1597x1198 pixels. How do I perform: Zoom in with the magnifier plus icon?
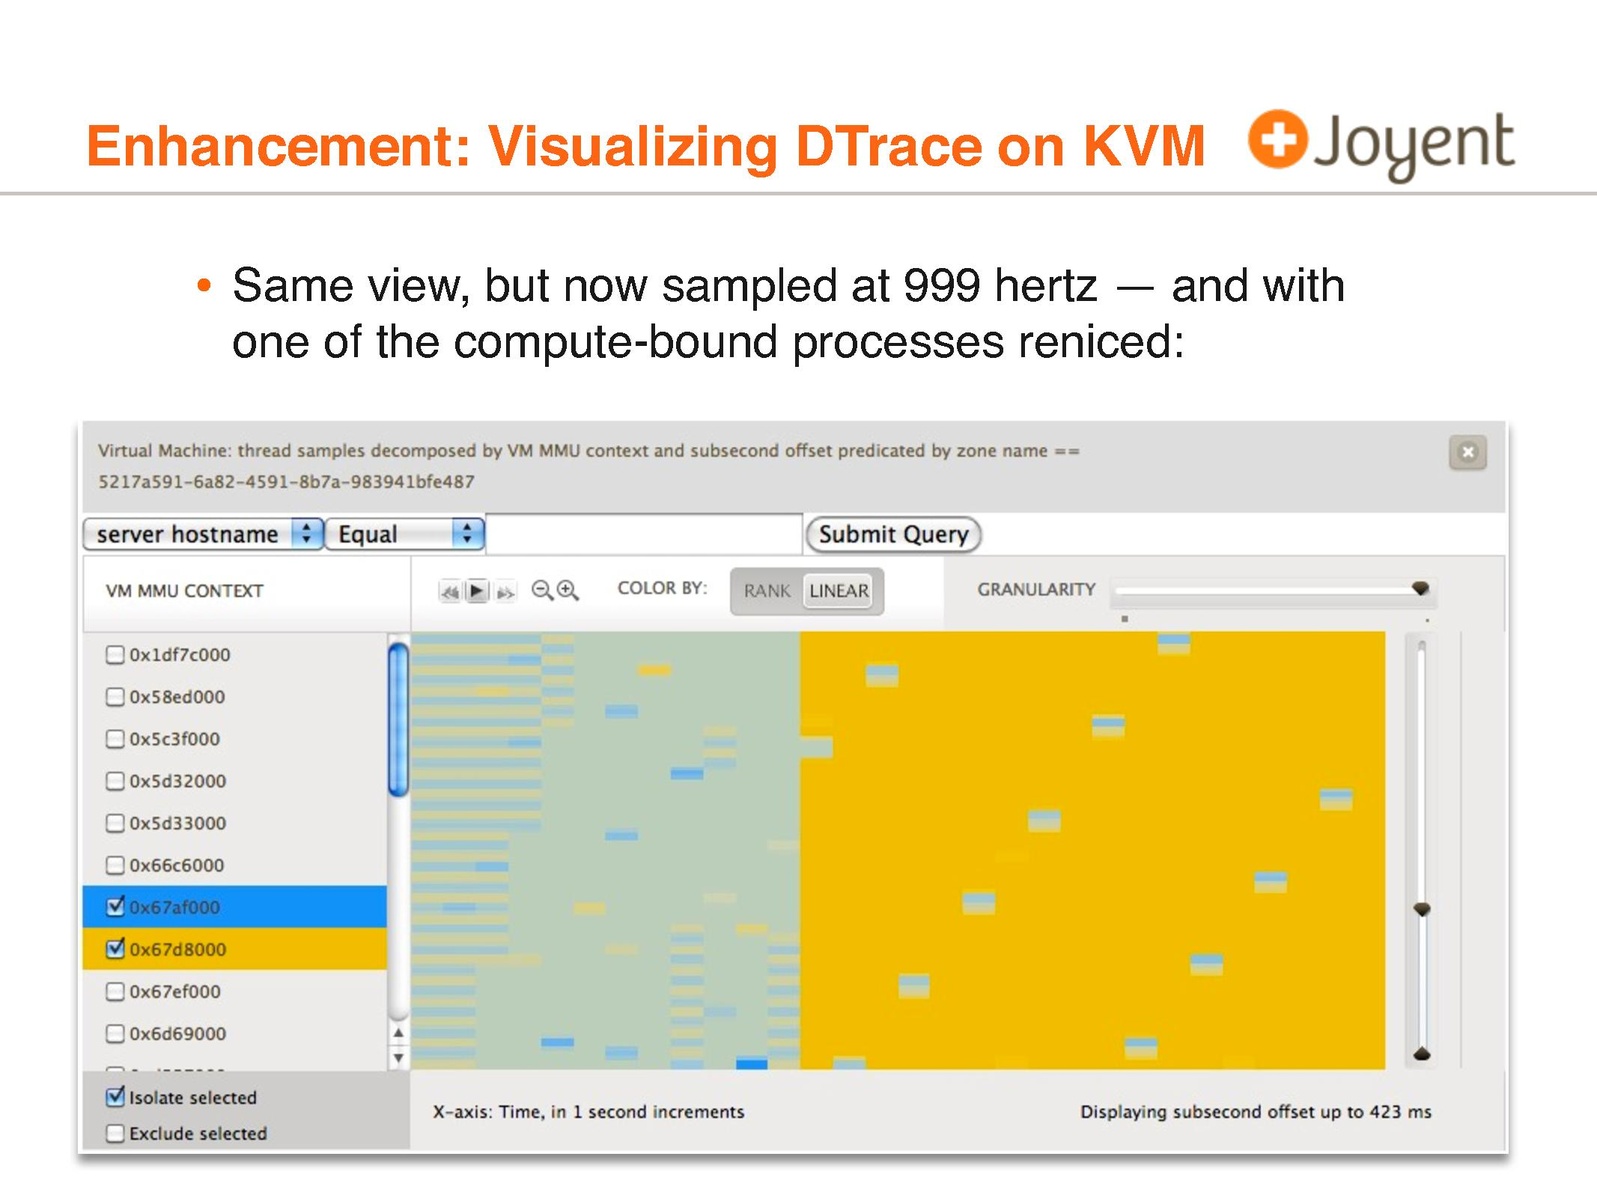pyautogui.click(x=568, y=590)
